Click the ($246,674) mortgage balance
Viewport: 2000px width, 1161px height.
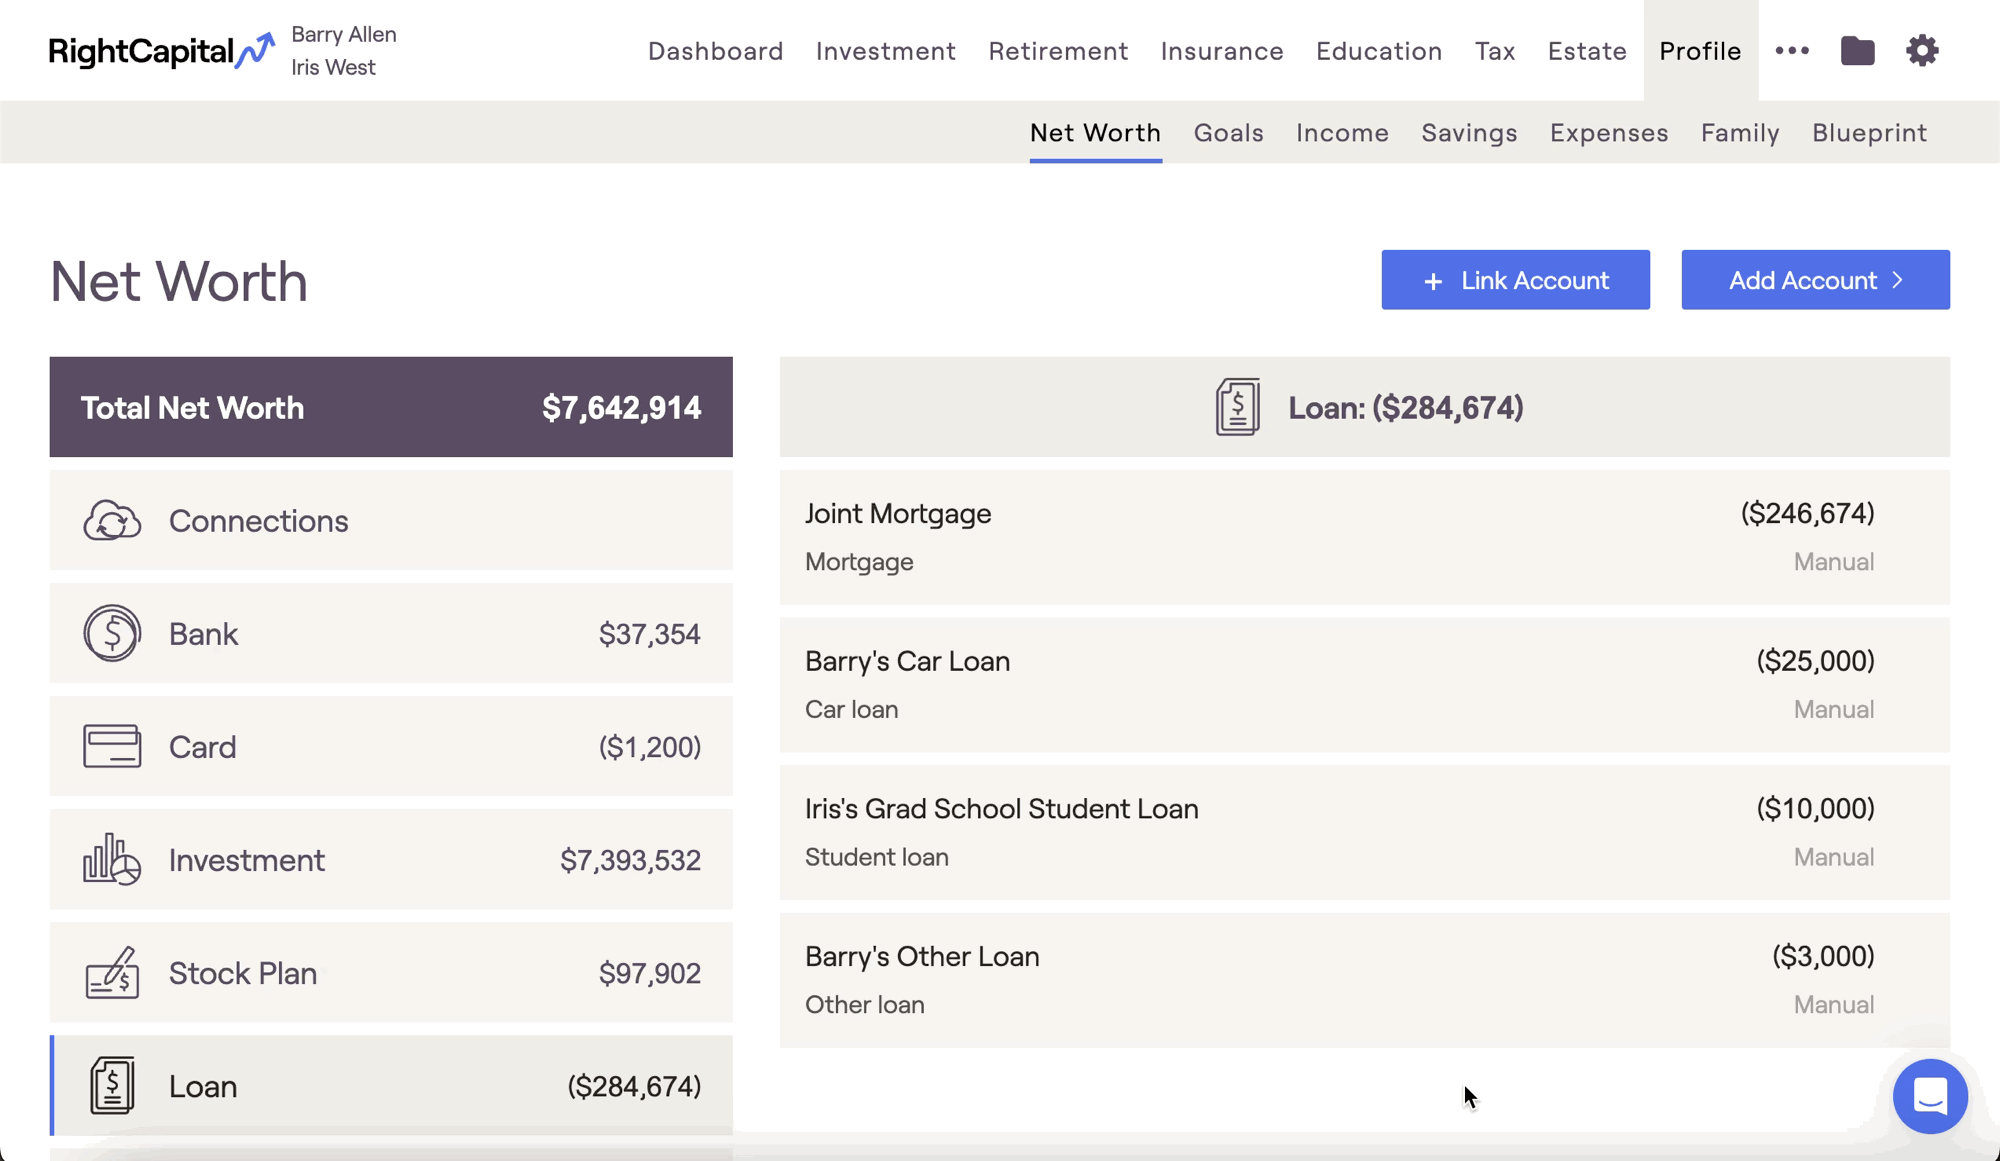1807,513
